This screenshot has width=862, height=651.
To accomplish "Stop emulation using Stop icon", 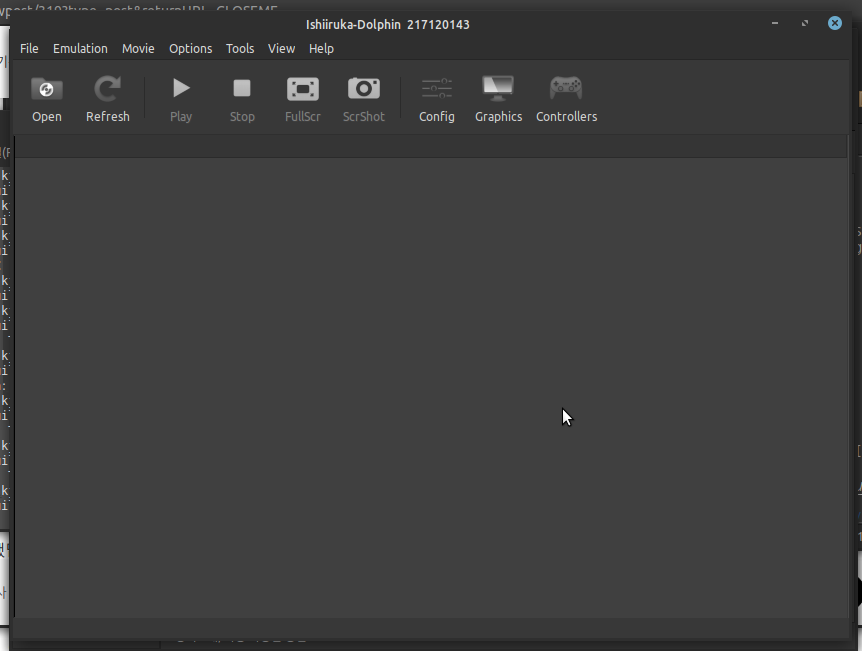I will coord(242,100).
